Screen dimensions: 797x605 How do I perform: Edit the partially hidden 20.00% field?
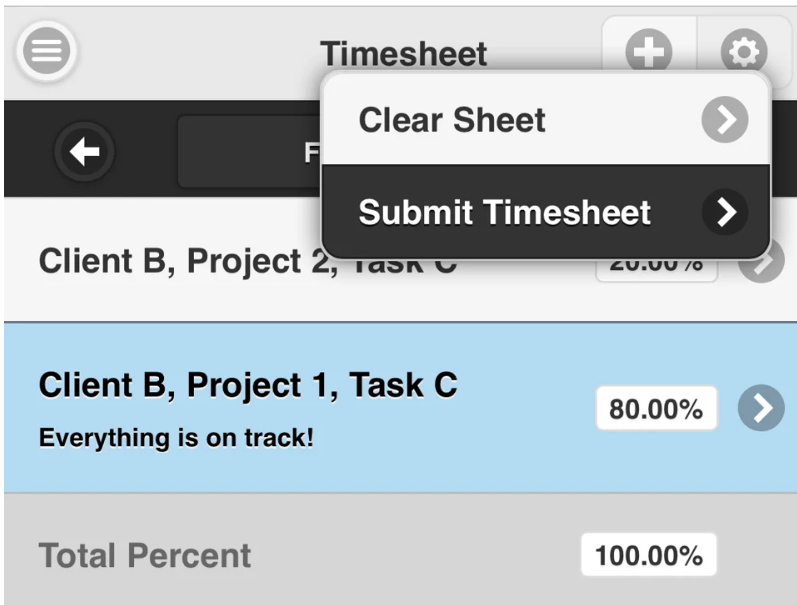tap(656, 269)
